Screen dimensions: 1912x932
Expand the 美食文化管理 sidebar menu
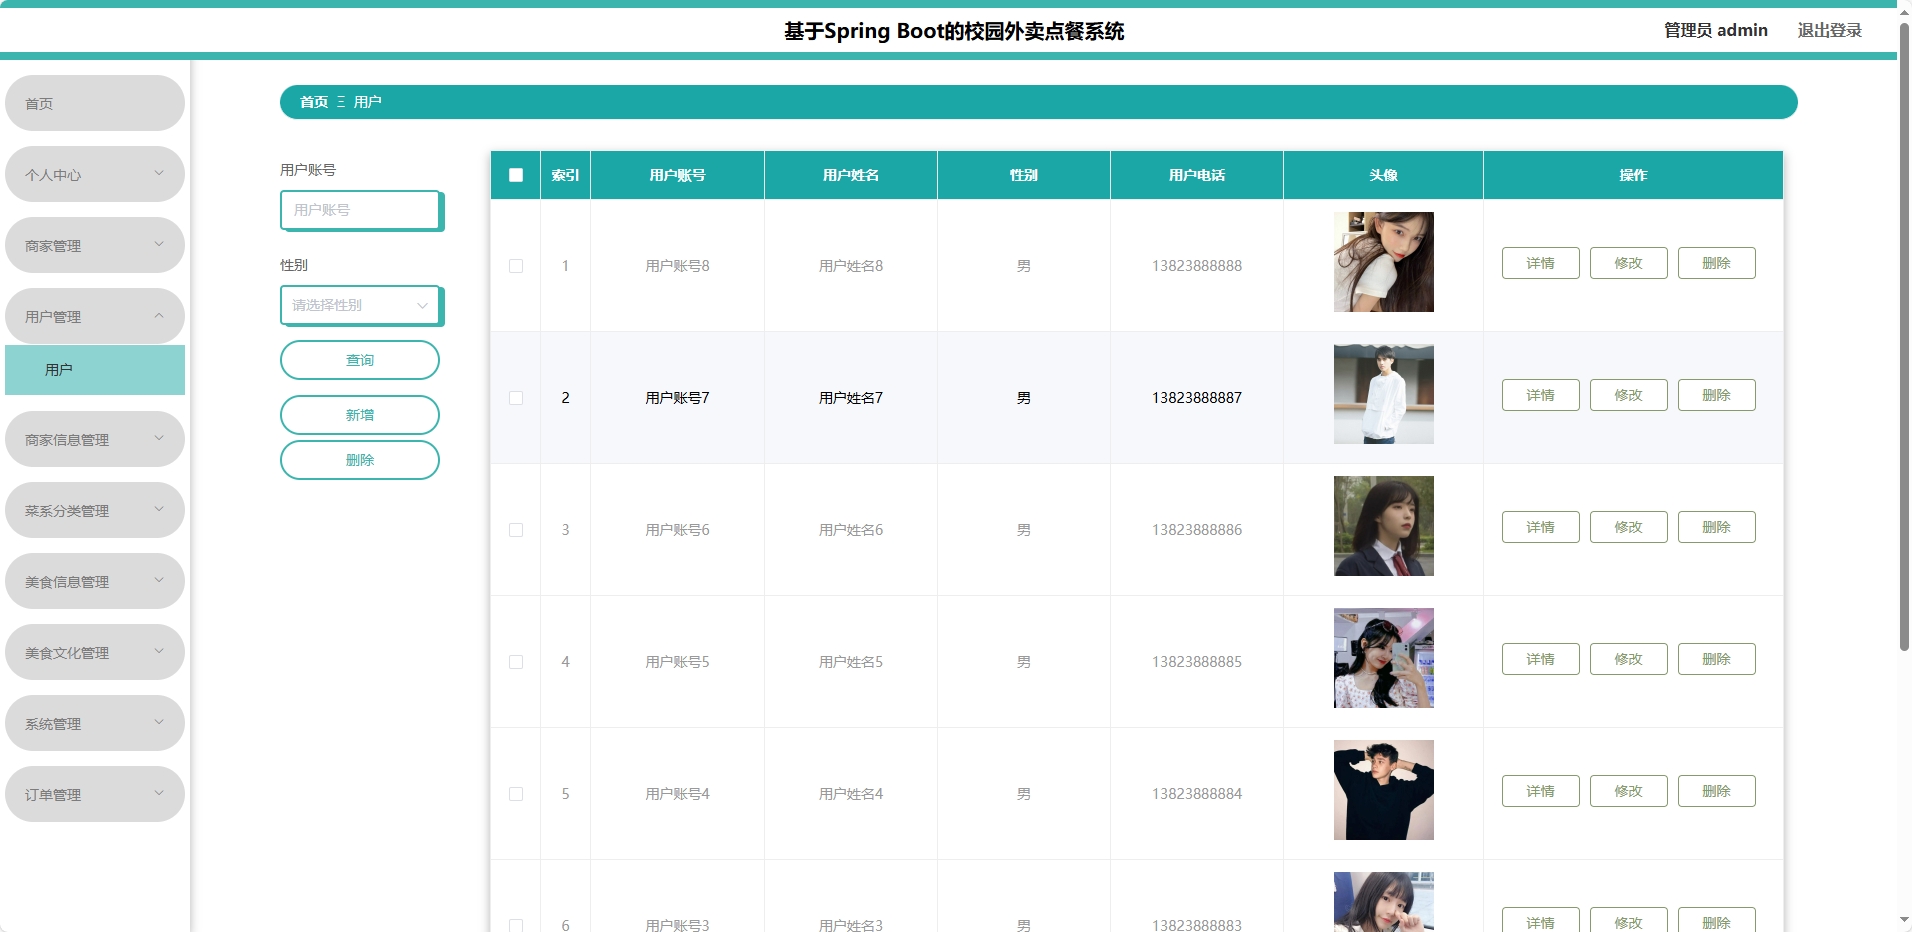coord(95,652)
